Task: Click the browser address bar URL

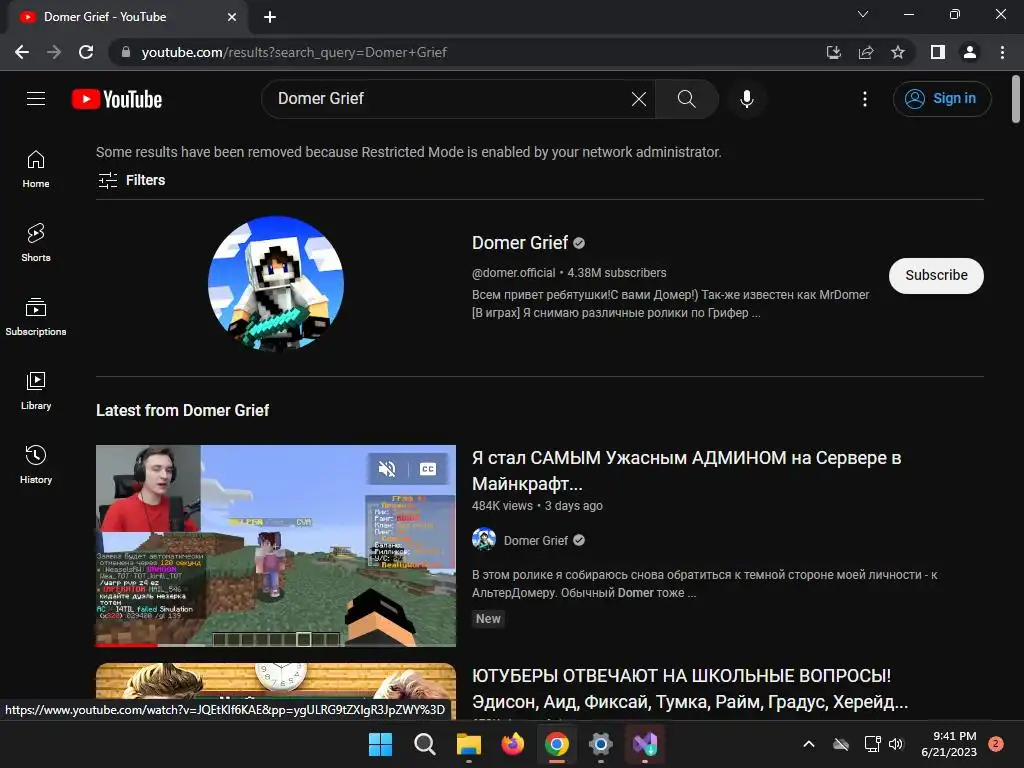Action: pos(294,52)
